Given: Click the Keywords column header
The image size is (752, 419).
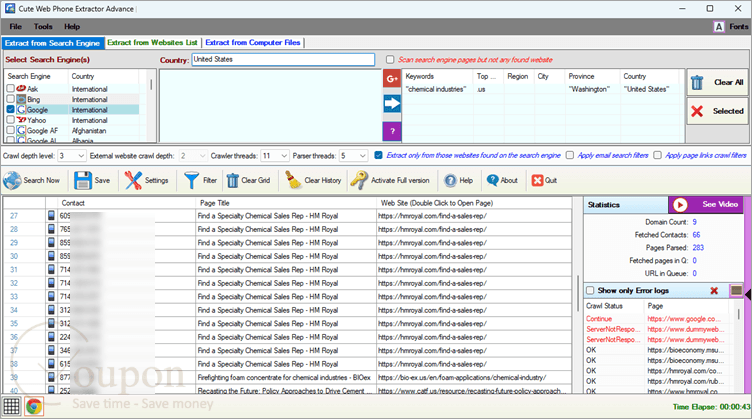Looking at the screenshot, I should click(x=437, y=76).
